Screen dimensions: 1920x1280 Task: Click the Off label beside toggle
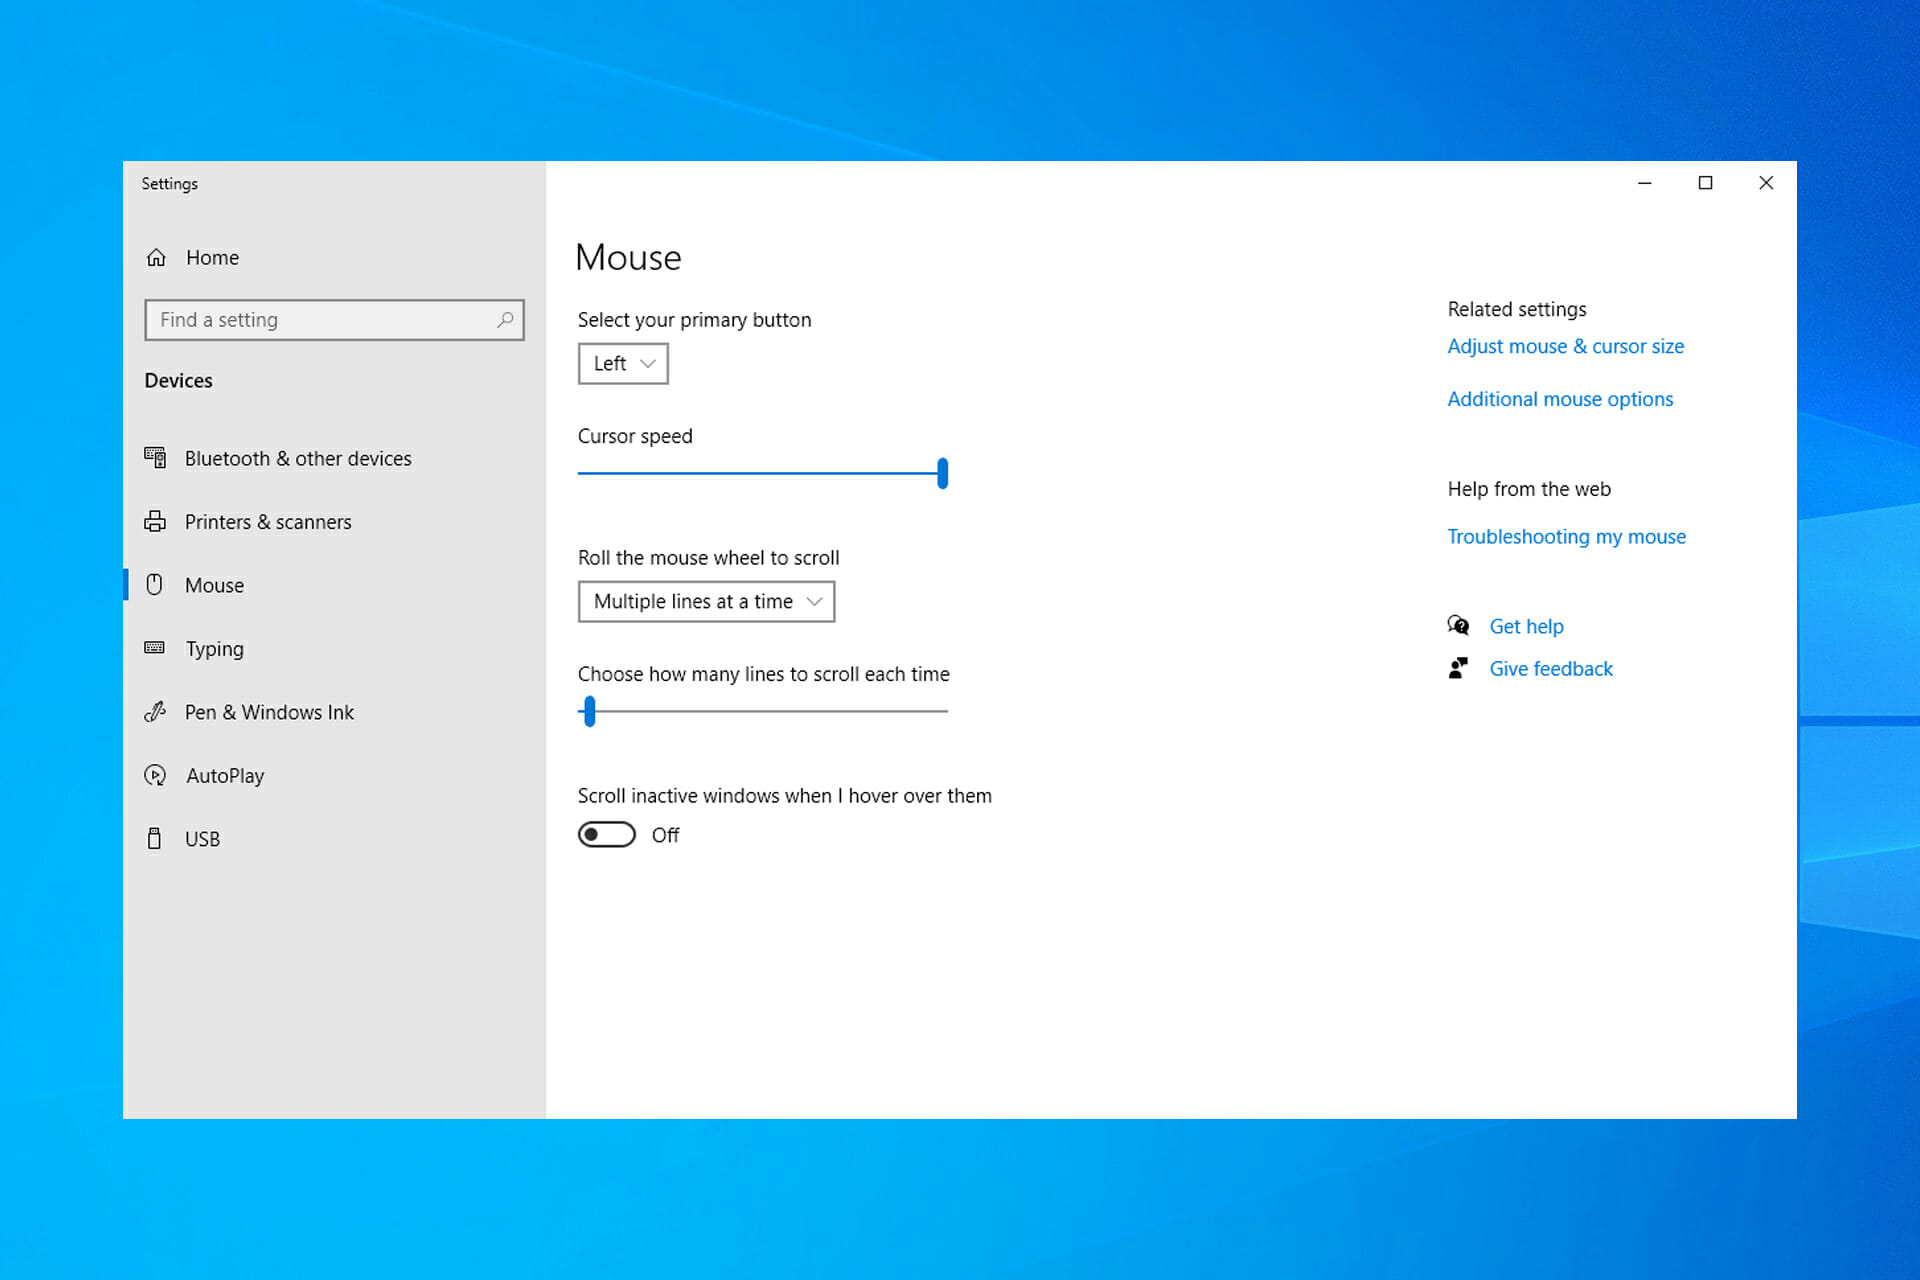point(665,835)
